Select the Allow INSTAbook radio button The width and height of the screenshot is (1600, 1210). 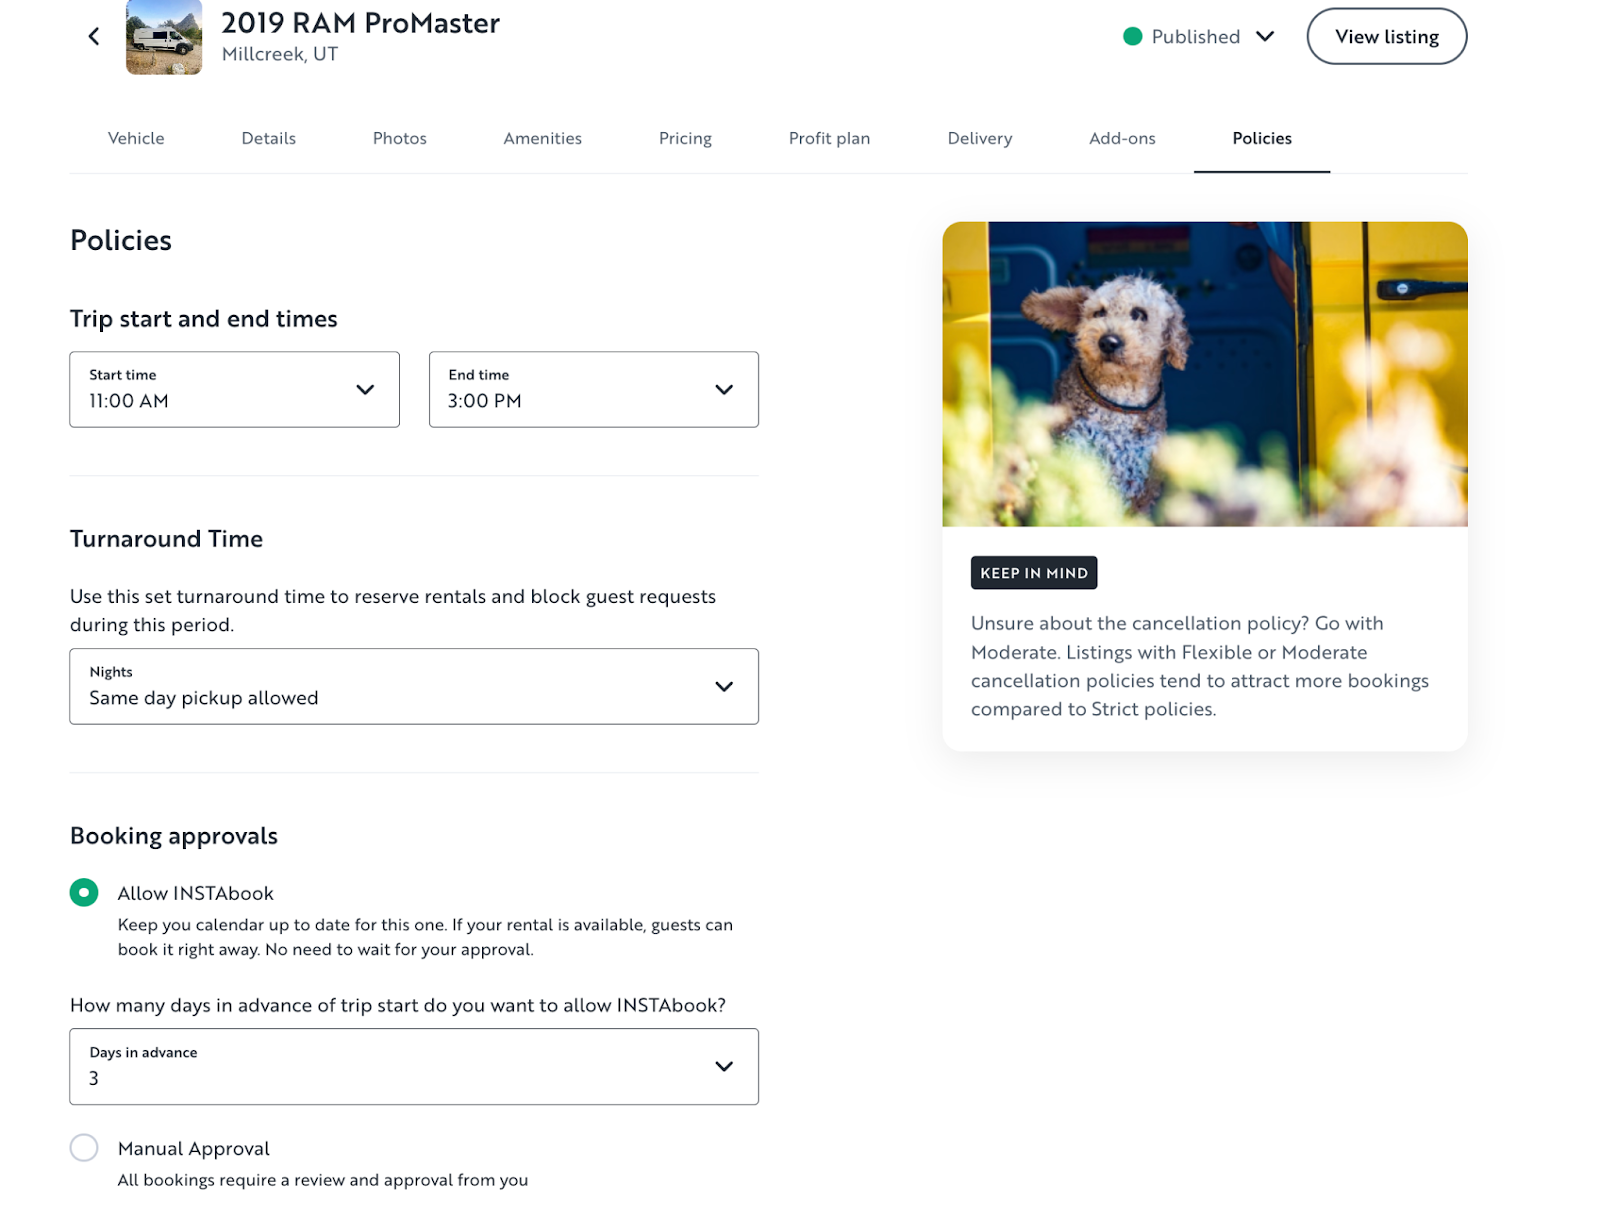(x=84, y=892)
